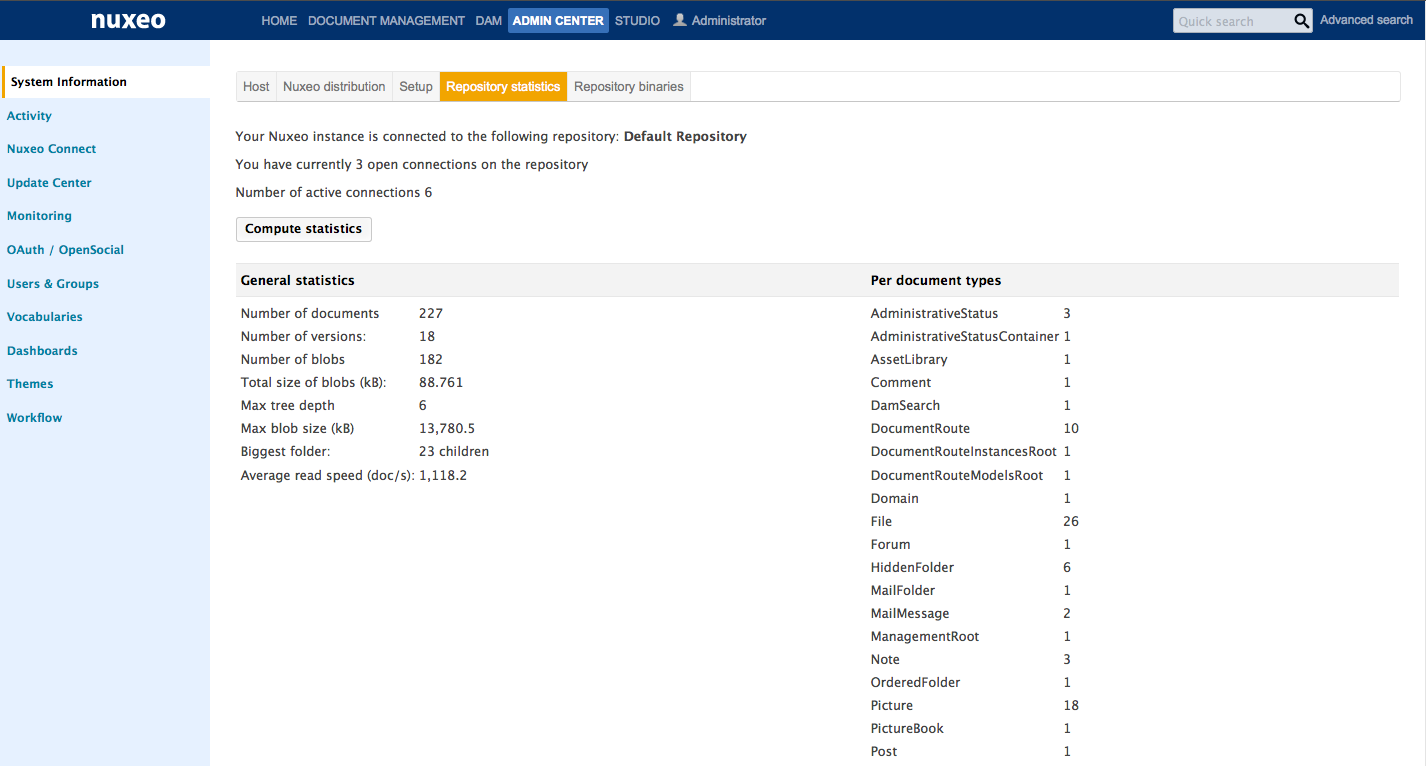This screenshot has width=1426, height=766.
Task: Open Activity in the sidebar
Action: [x=29, y=116]
